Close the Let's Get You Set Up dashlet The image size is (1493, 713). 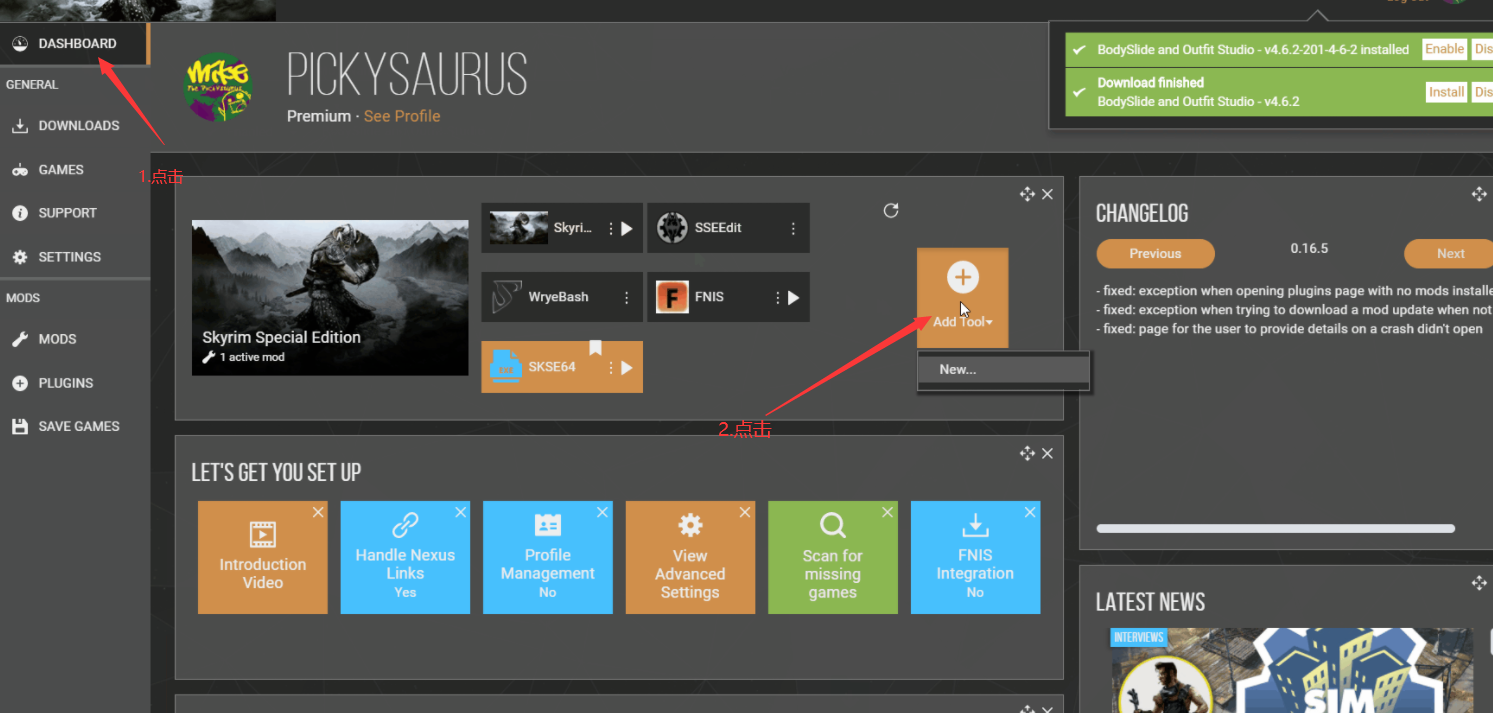1047,453
